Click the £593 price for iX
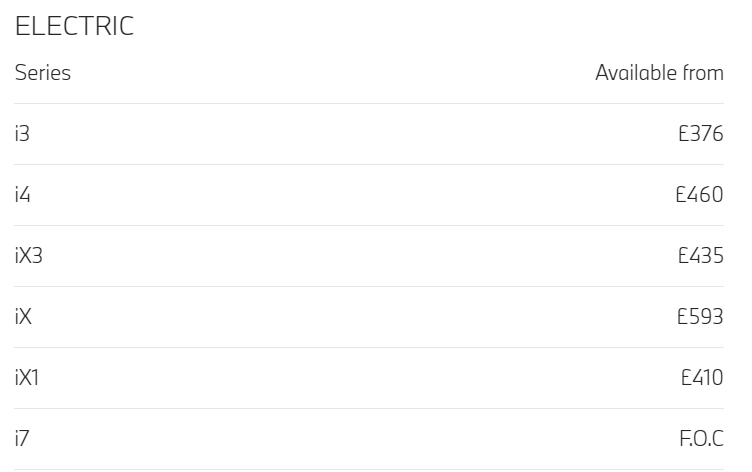752x472 pixels. (700, 317)
